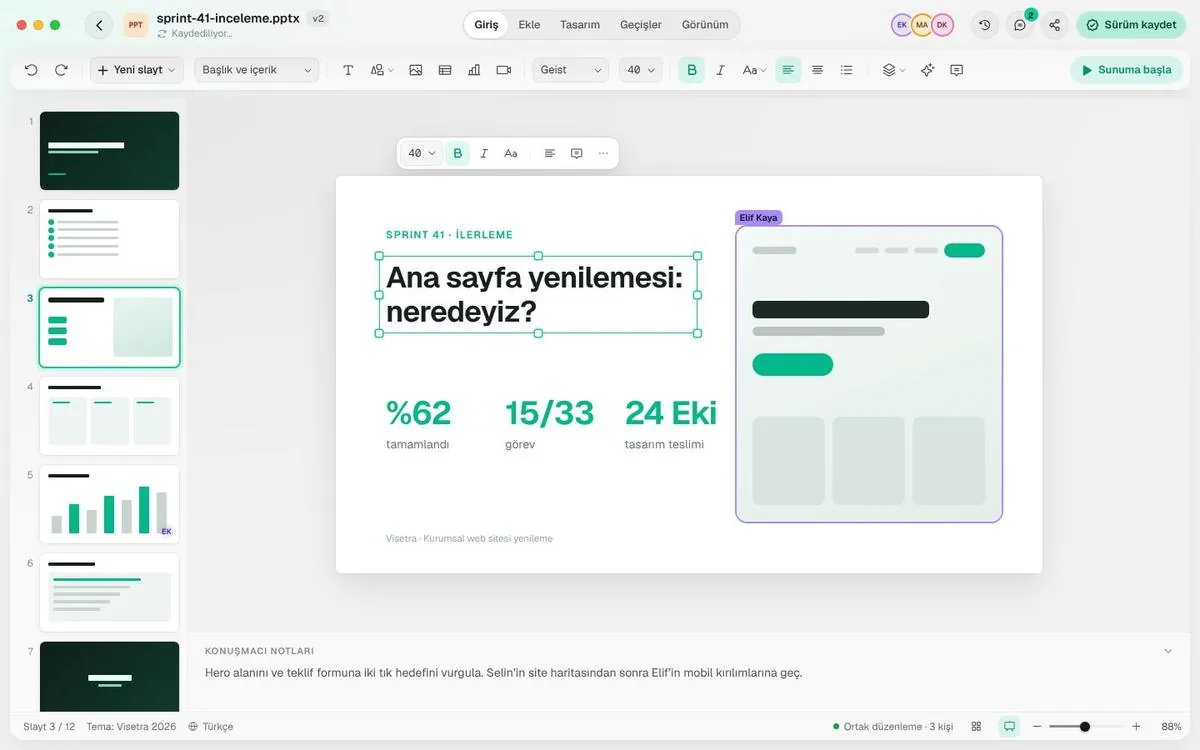Click italic in the floating text toolbar
The image size is (1200, 750).
click(x=484, y=153)
